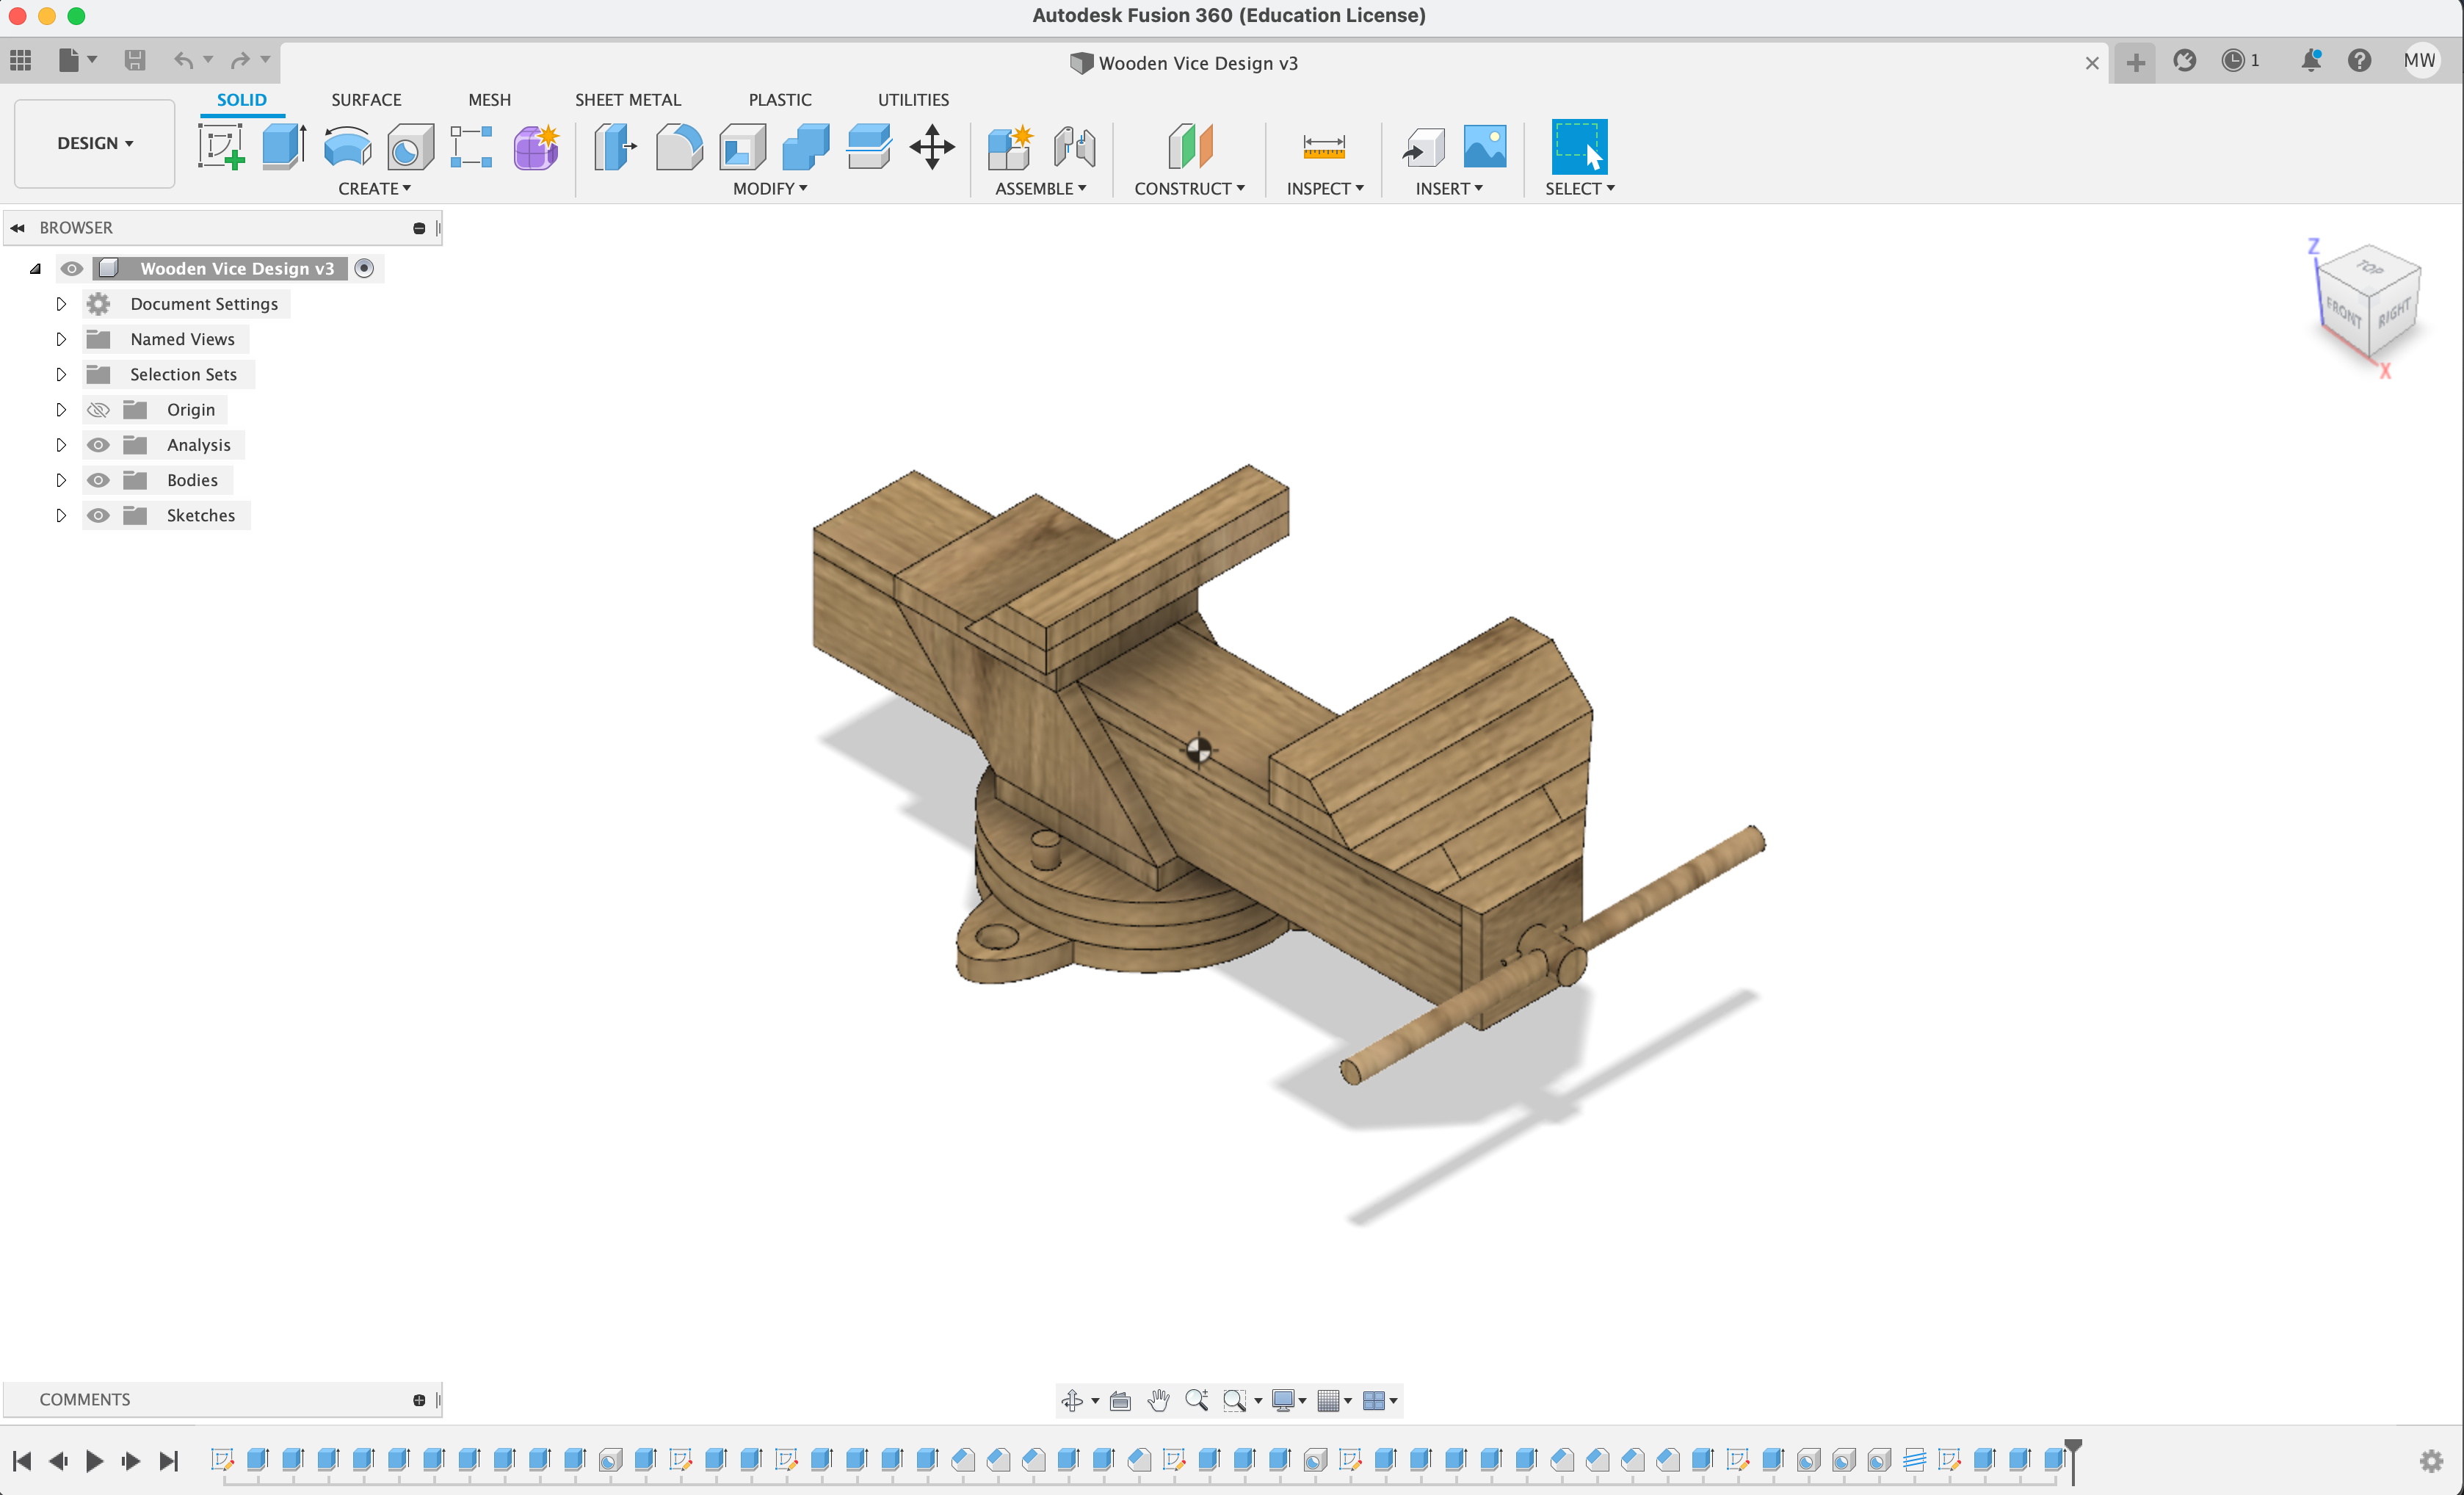Switch to the Mesh workspace tab
The height and width of the screenshot is (1495, 2464).
pyautogui.click(x=489, y=98)
